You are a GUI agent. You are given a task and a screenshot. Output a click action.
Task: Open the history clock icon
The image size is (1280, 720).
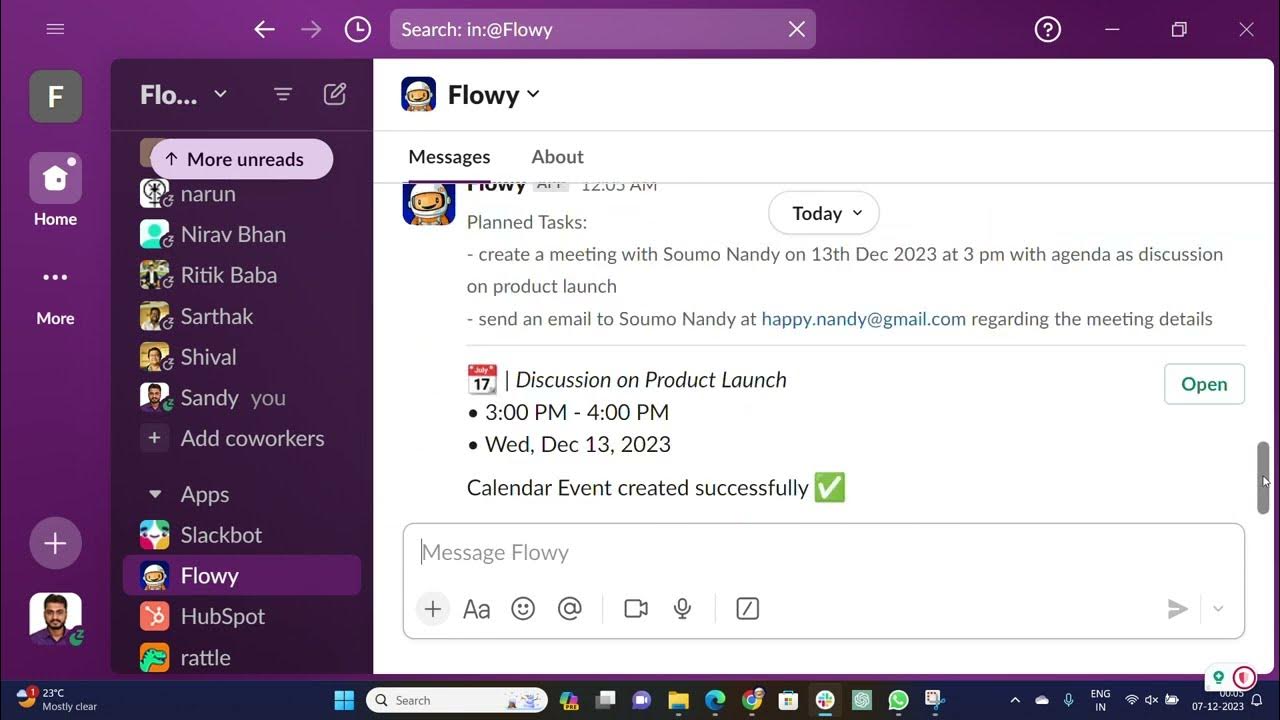(x=357, y=29)
